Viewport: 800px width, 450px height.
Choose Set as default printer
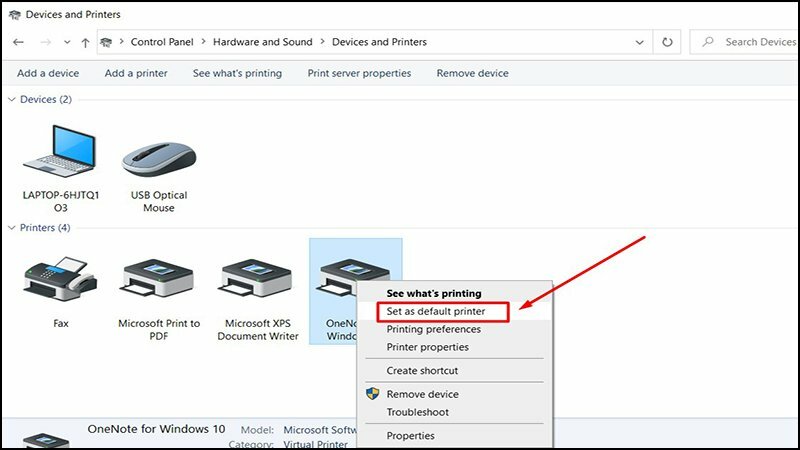435,312
